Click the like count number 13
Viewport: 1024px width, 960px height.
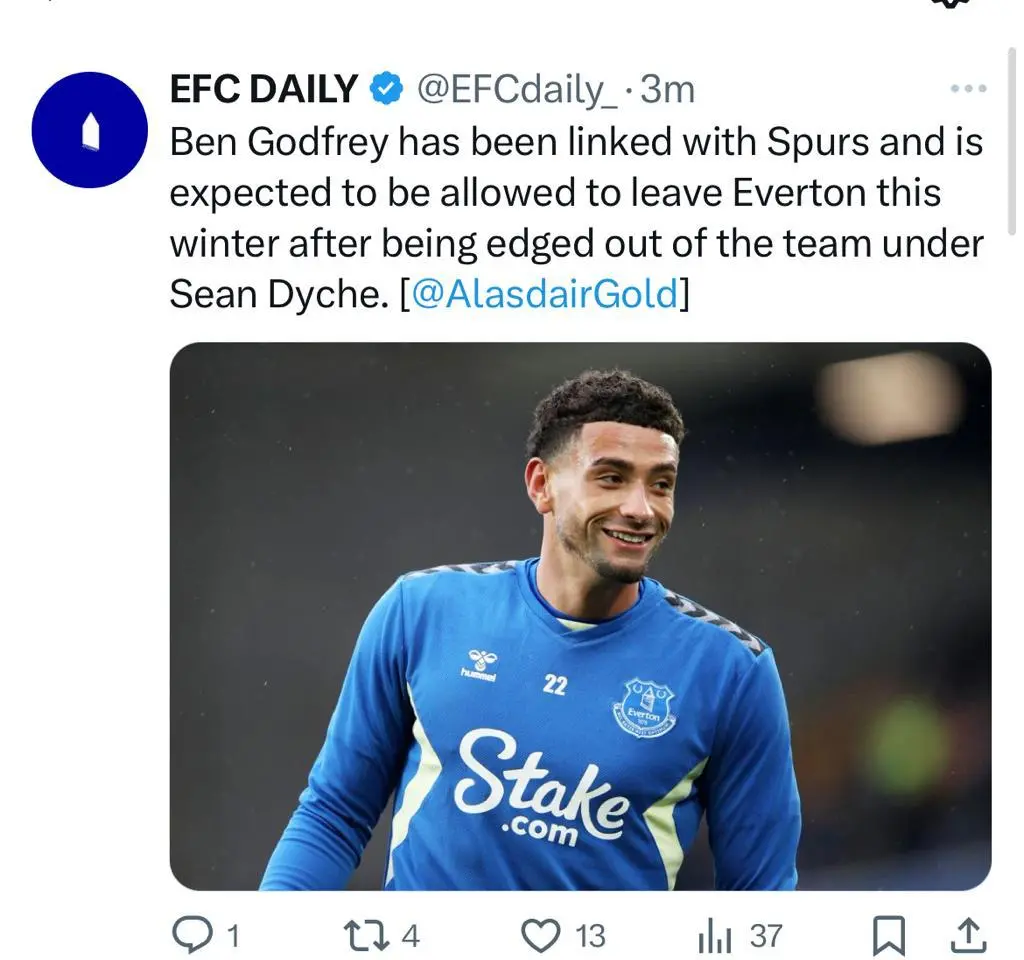(x=590, y=936)
